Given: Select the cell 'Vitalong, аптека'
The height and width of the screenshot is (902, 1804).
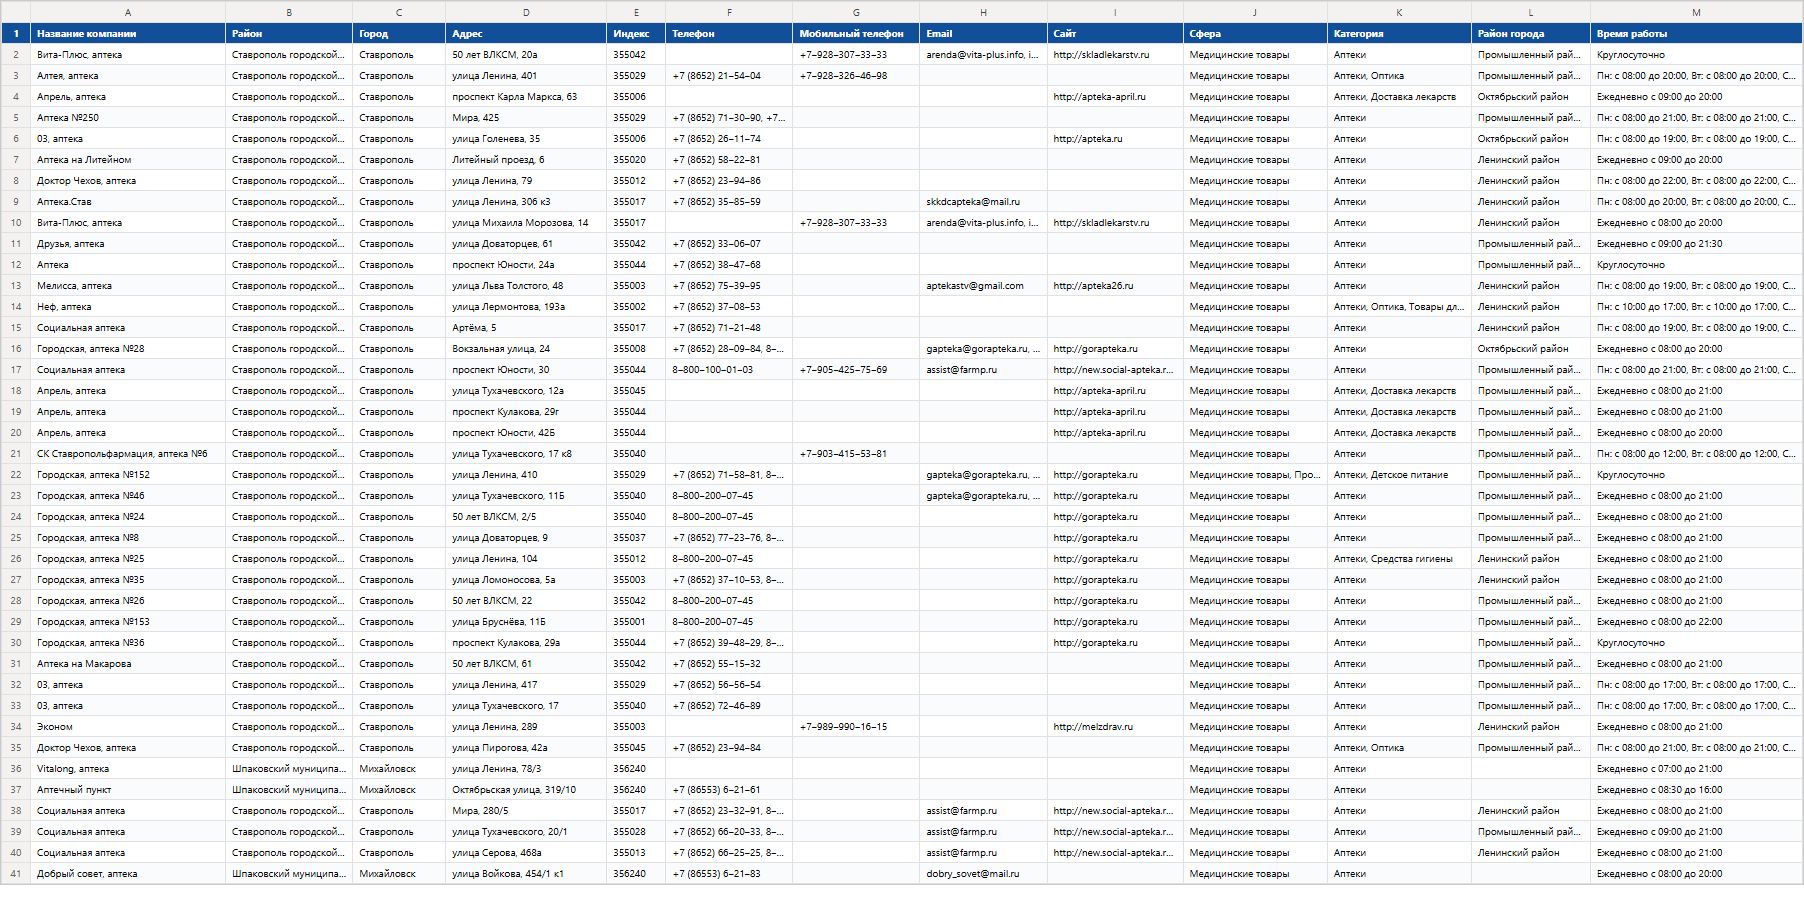Looking at the screenshot, I should [128, 769].
